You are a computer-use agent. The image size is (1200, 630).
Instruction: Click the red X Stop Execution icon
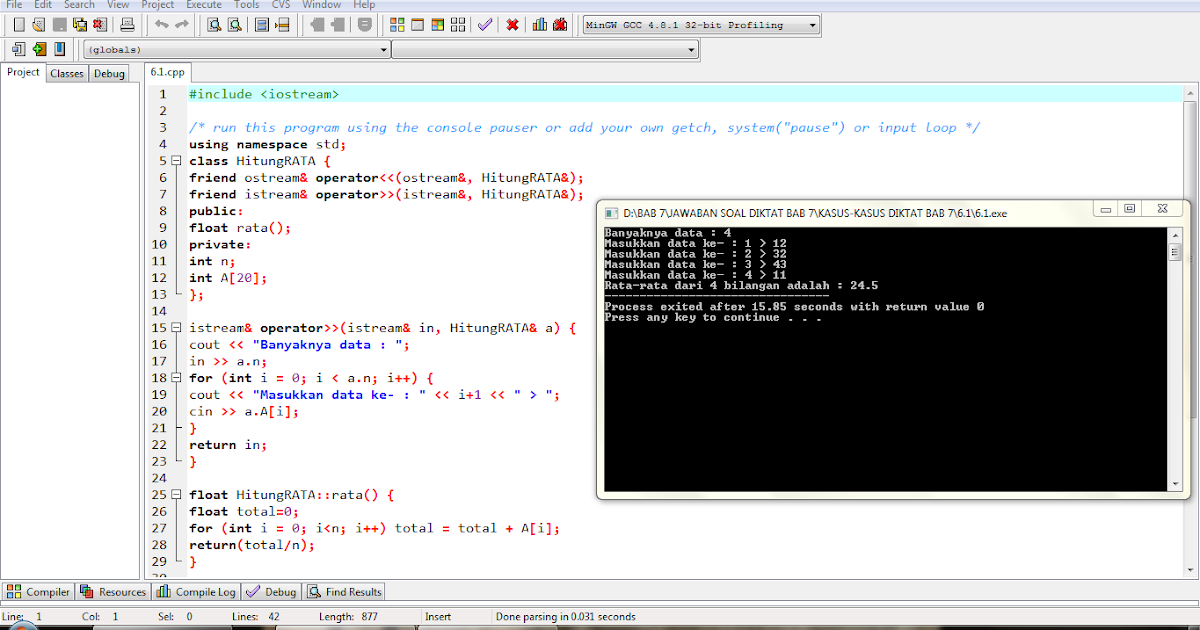click(x=512, y=25)
